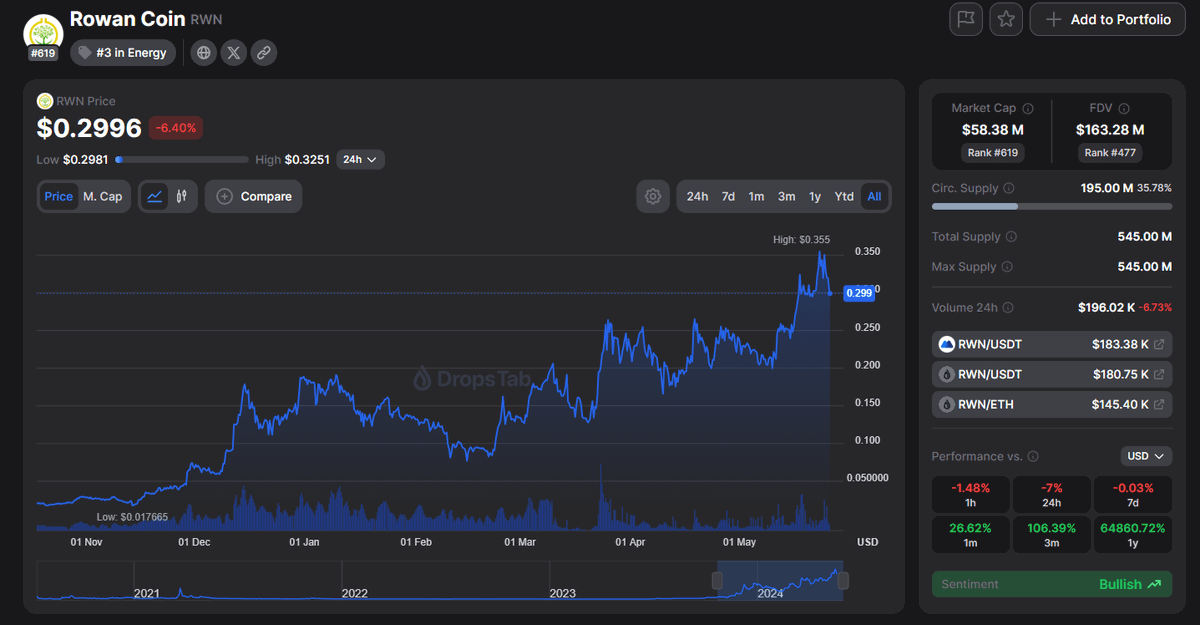Select the 1m timeframe tab
1200x625 pixels.
pos(757,196)
